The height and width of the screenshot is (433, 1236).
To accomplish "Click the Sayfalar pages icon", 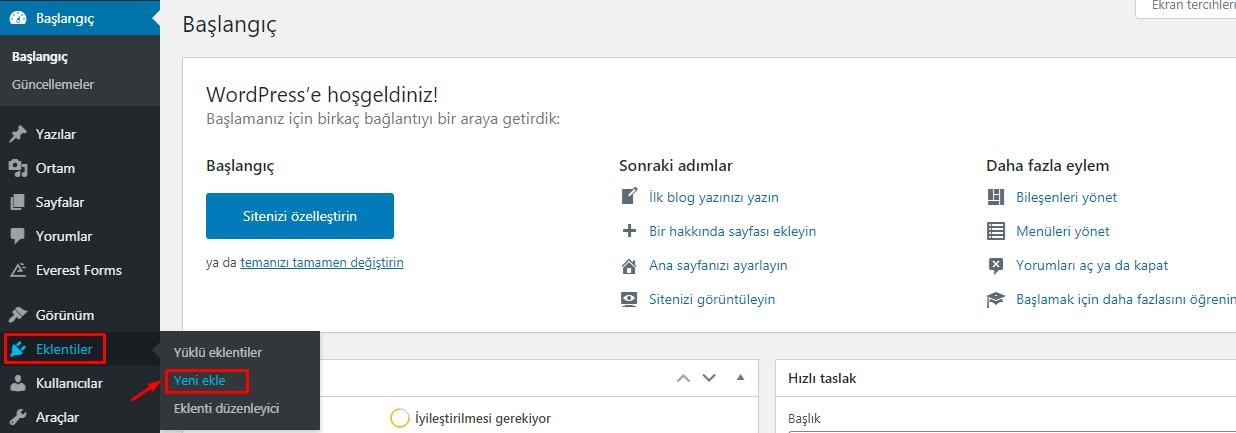I will click(x=18, y=202).
